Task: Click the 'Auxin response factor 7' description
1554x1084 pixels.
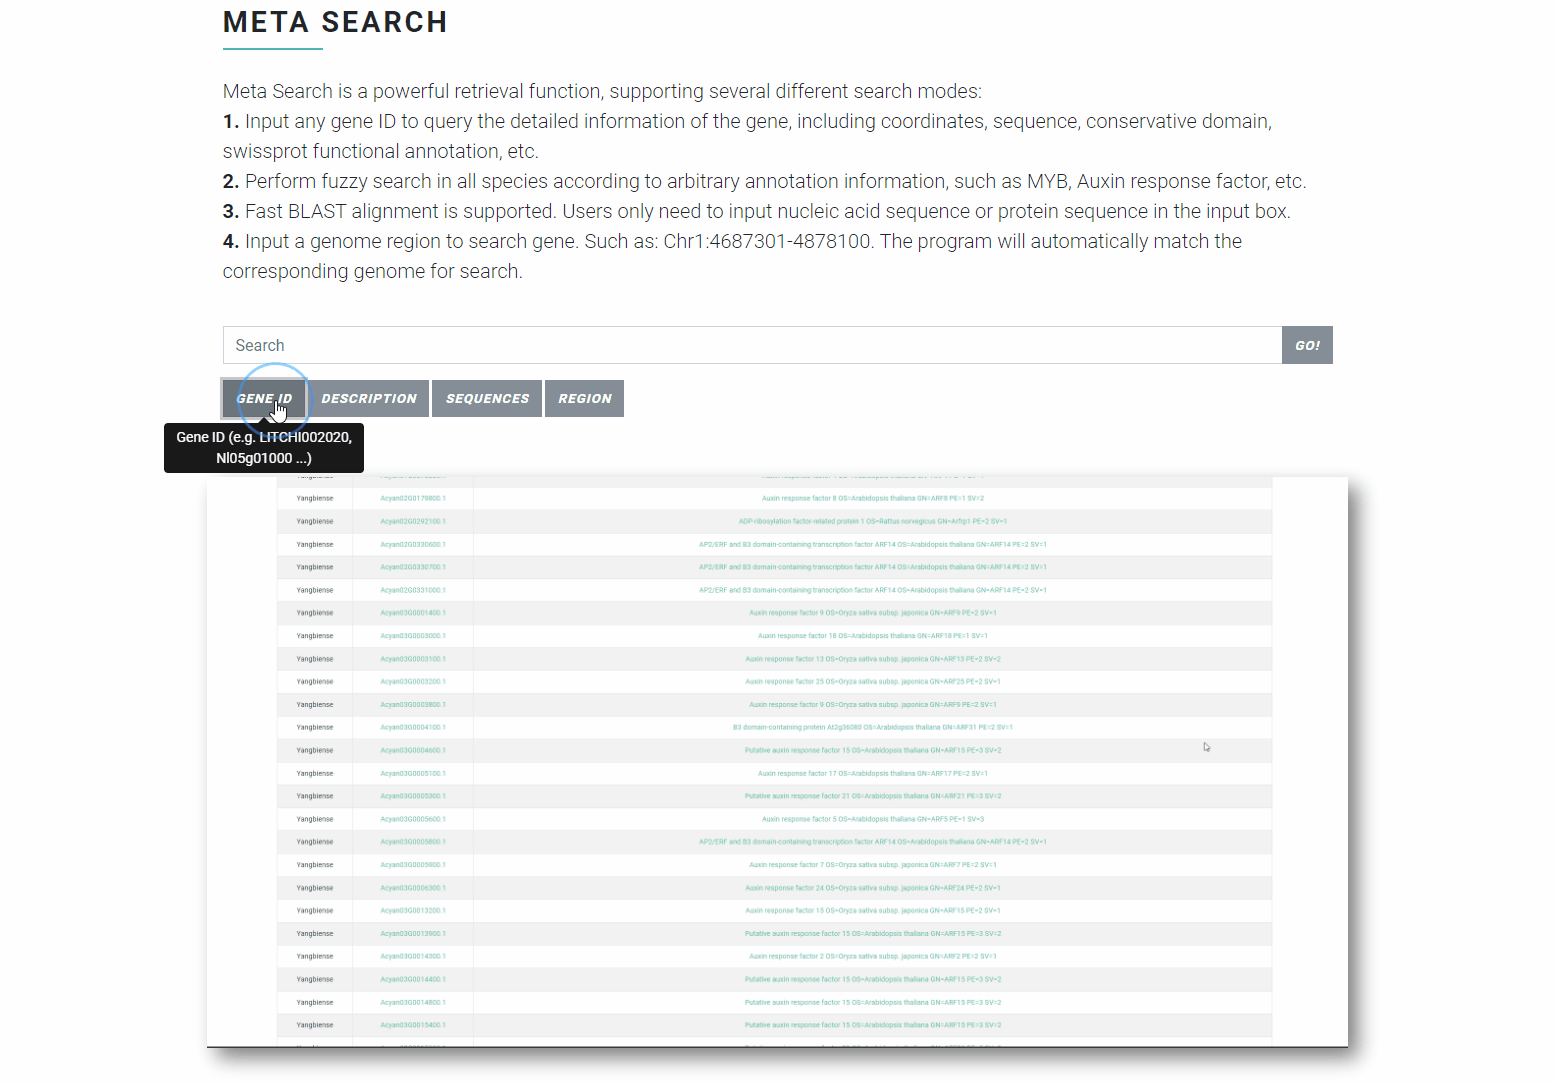Action: coord(873,865)
